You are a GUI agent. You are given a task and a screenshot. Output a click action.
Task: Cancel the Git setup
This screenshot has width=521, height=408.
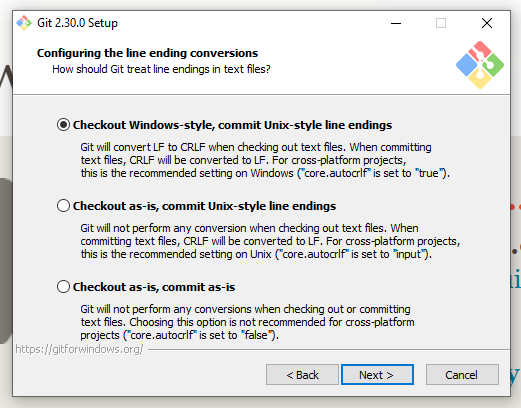(462, 375)
